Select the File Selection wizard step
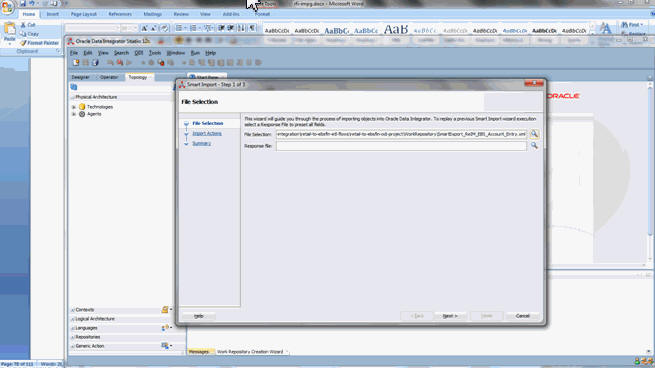The image size is (655, 368). (x=208, y=123)
